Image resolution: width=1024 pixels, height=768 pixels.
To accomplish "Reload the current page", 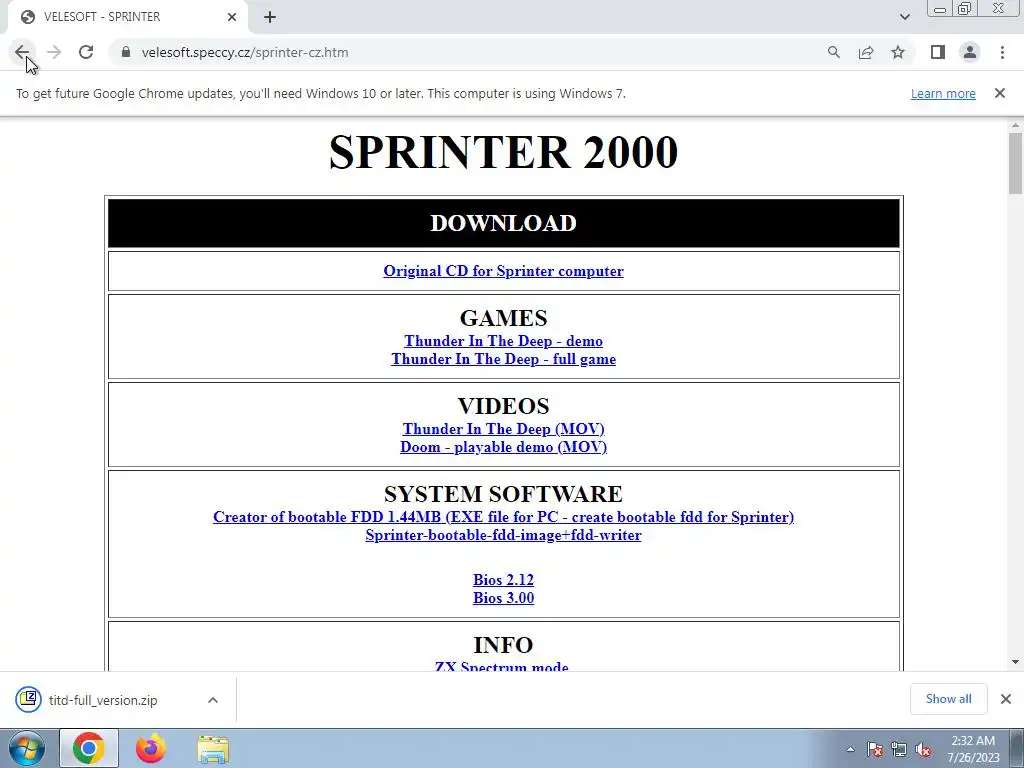I will point(86,52).
